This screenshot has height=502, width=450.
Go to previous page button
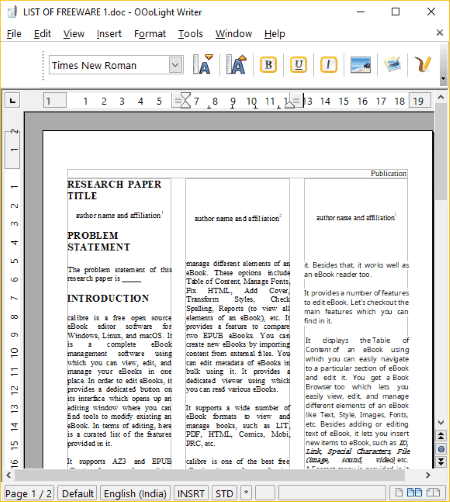[x=441, y=436]
